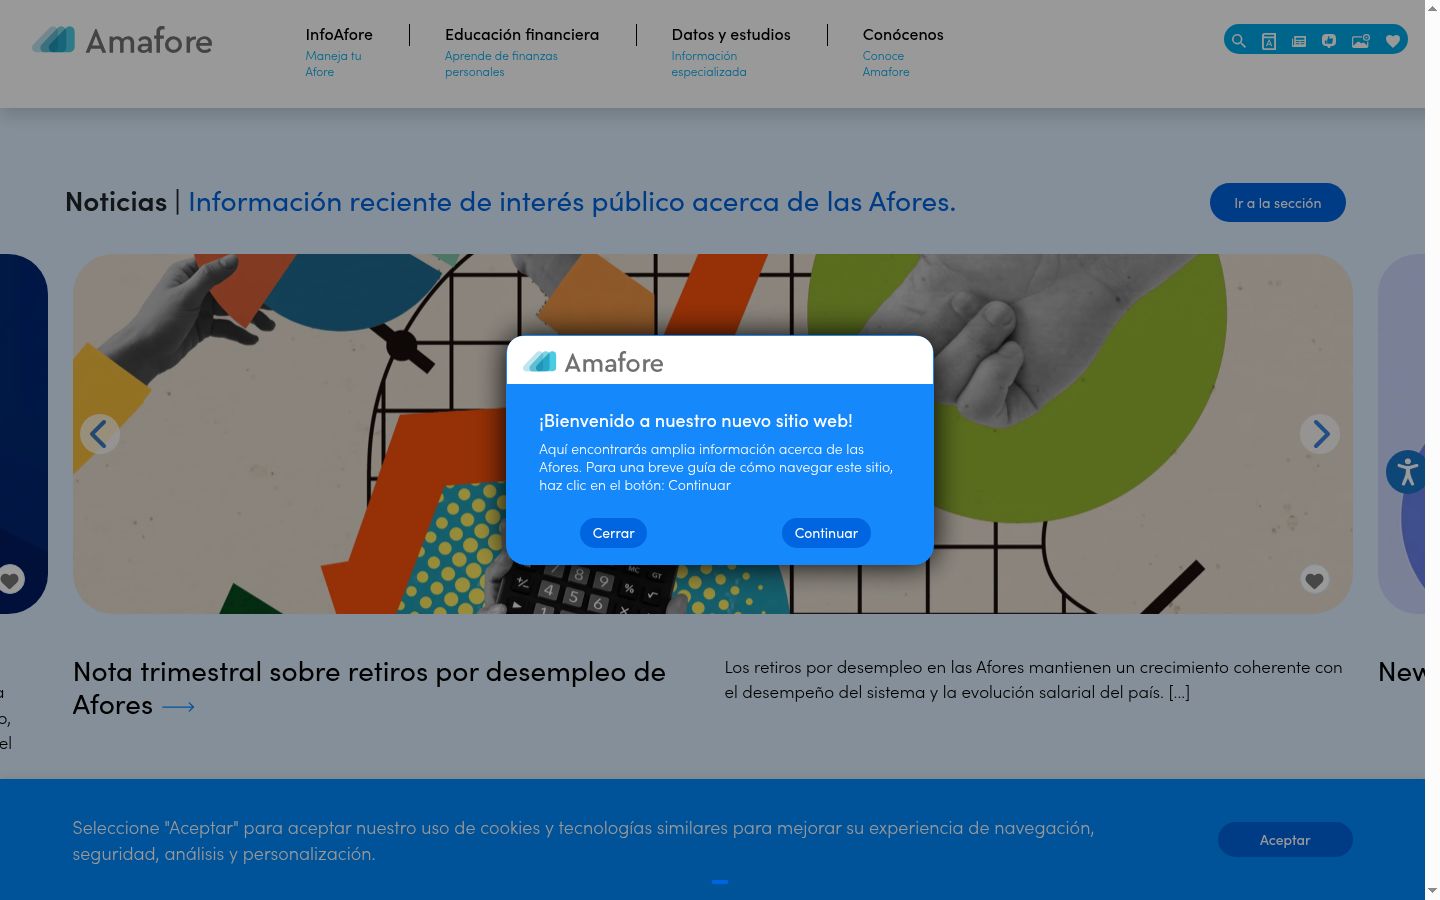This screenshot has height=900, width=1440.
Task: Open the glossary book icon with letter A
Action: tap(1268, 41)
